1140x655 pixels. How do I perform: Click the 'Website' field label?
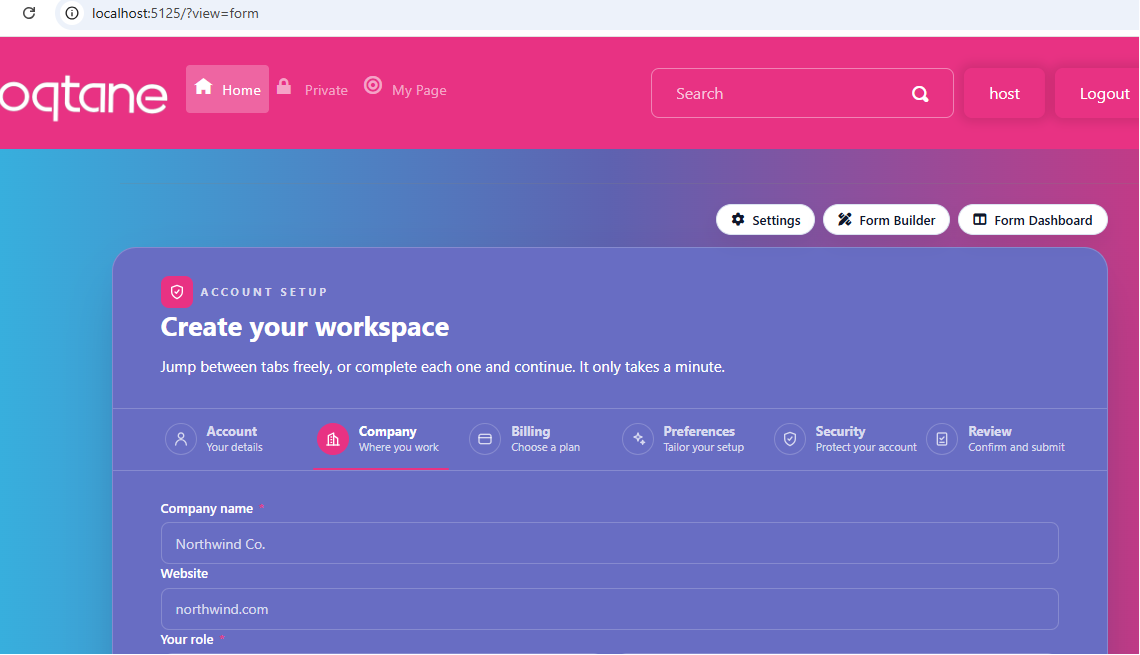184,574
